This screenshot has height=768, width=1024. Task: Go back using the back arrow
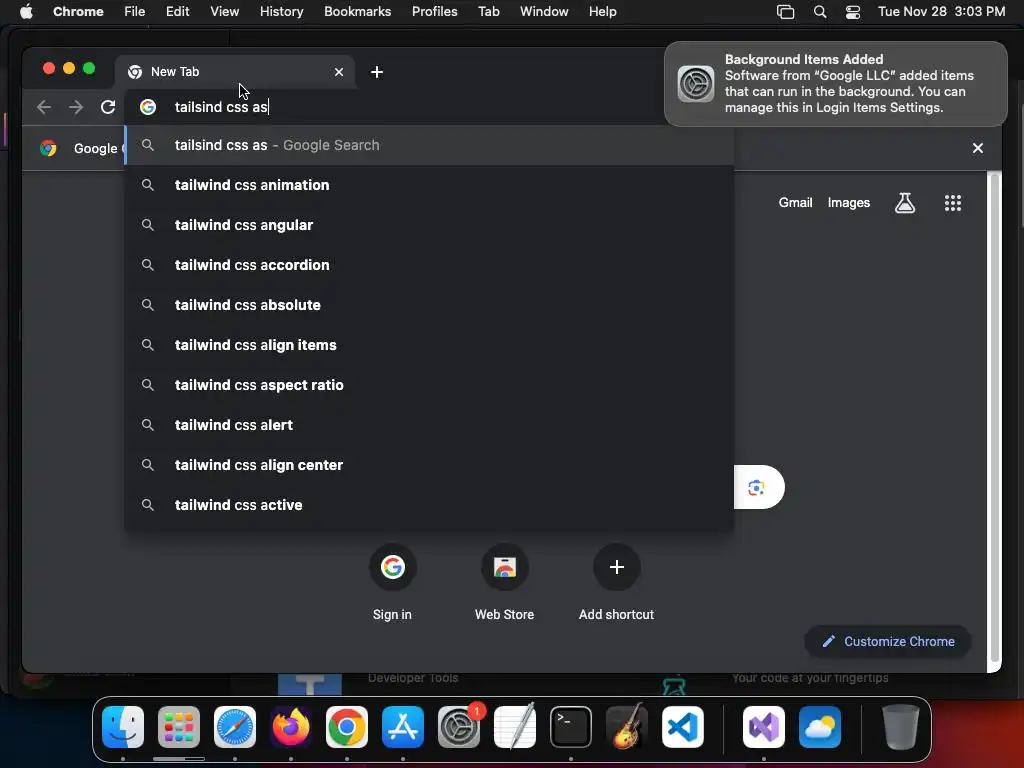point(44,107)
